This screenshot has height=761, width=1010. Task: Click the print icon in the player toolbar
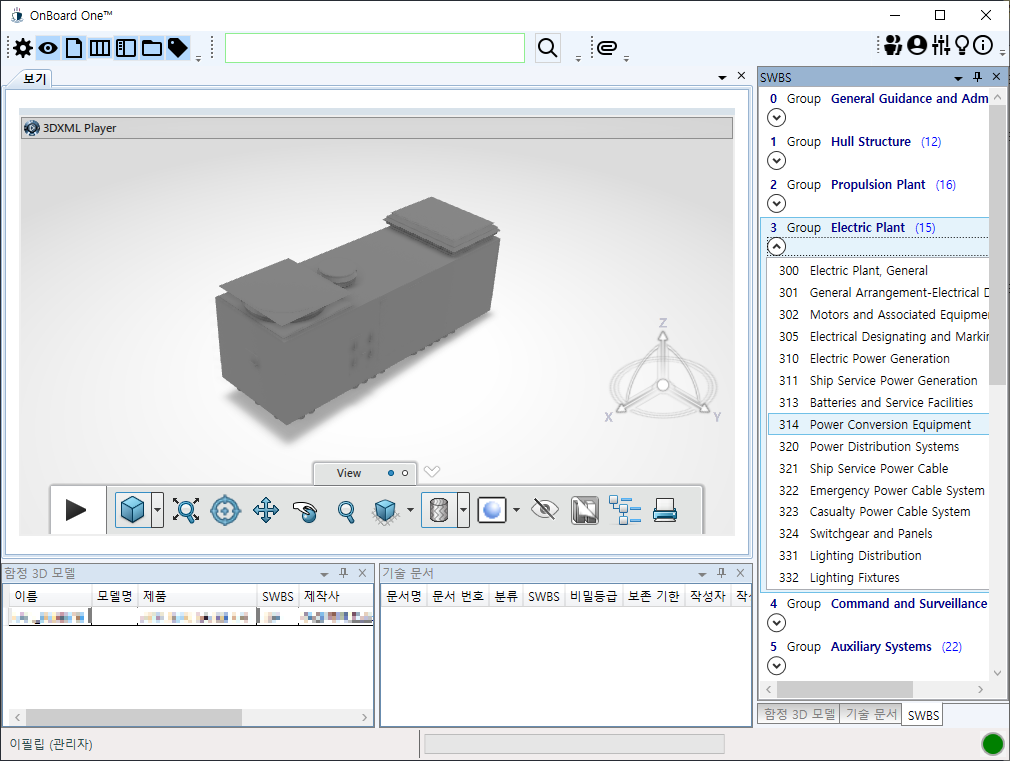click(x=665, y=510)
